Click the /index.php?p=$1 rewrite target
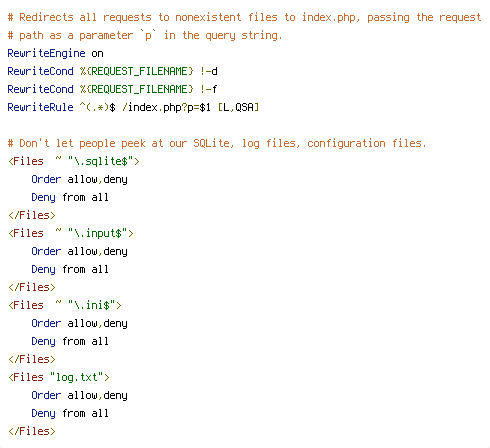This screenshot has height=448, width=490. coord(166,107)
